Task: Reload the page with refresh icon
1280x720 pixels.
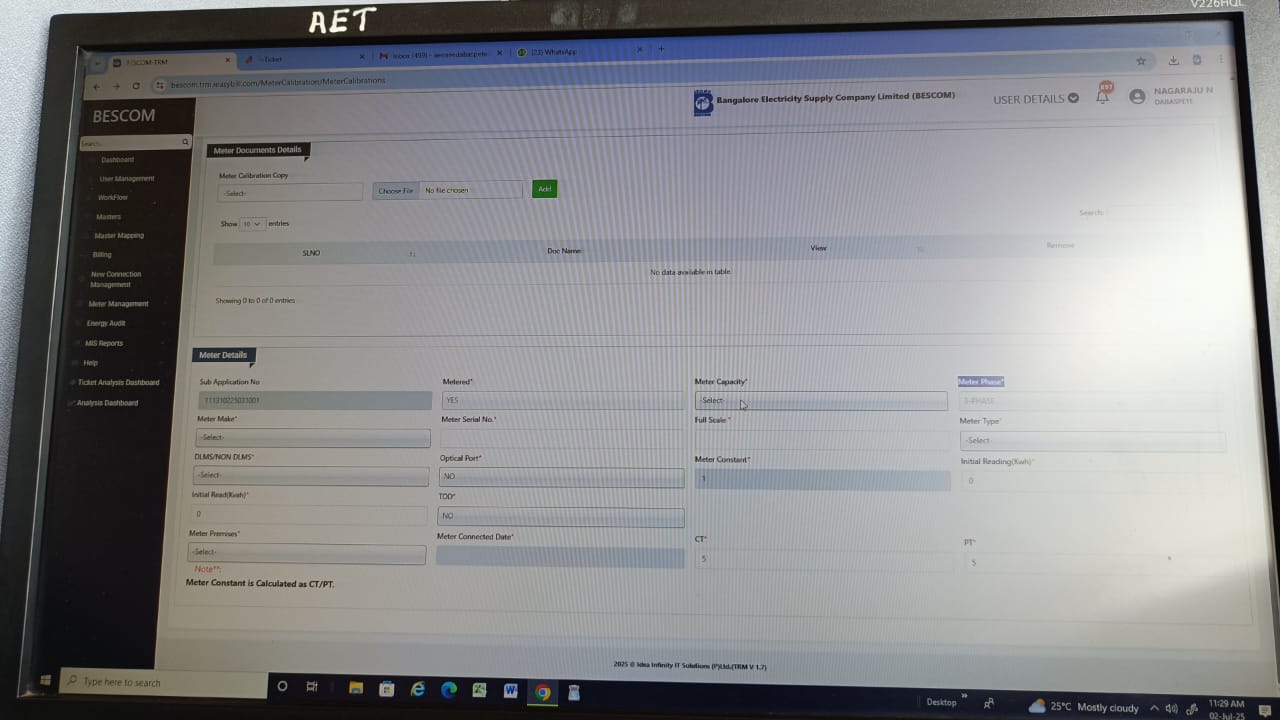Action: (136, 86)
